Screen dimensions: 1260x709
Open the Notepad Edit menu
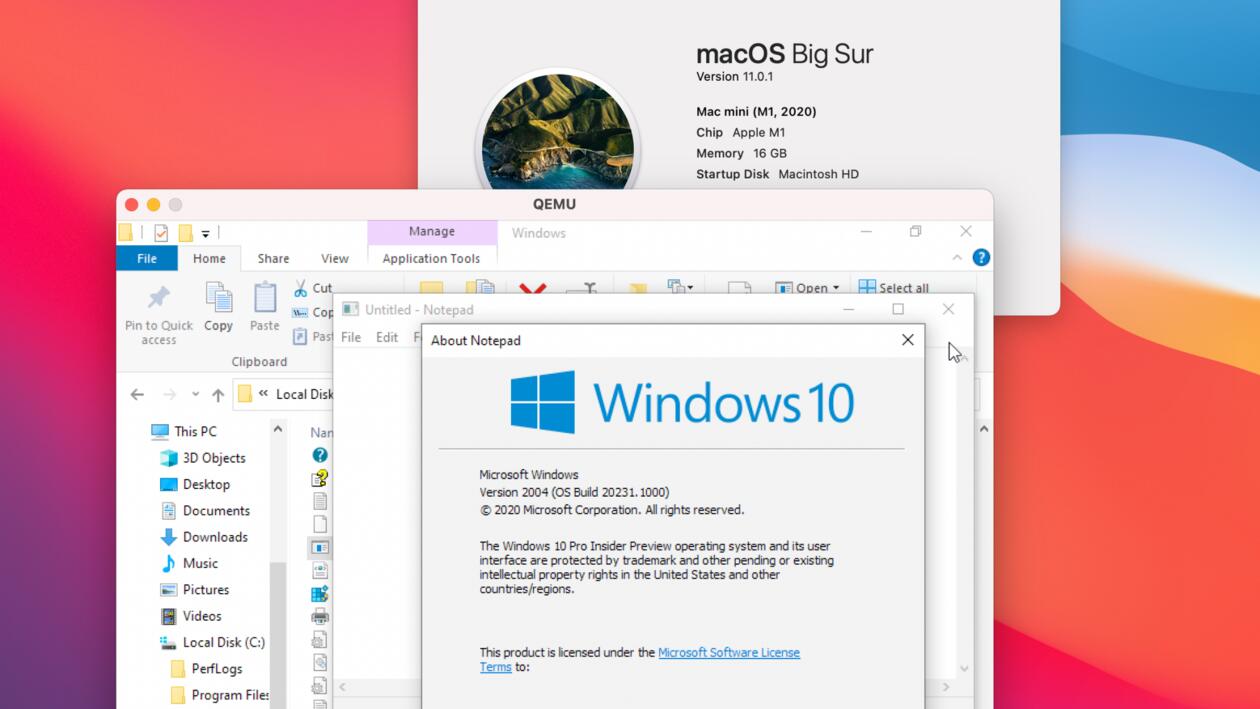click(x=387, y=337)
